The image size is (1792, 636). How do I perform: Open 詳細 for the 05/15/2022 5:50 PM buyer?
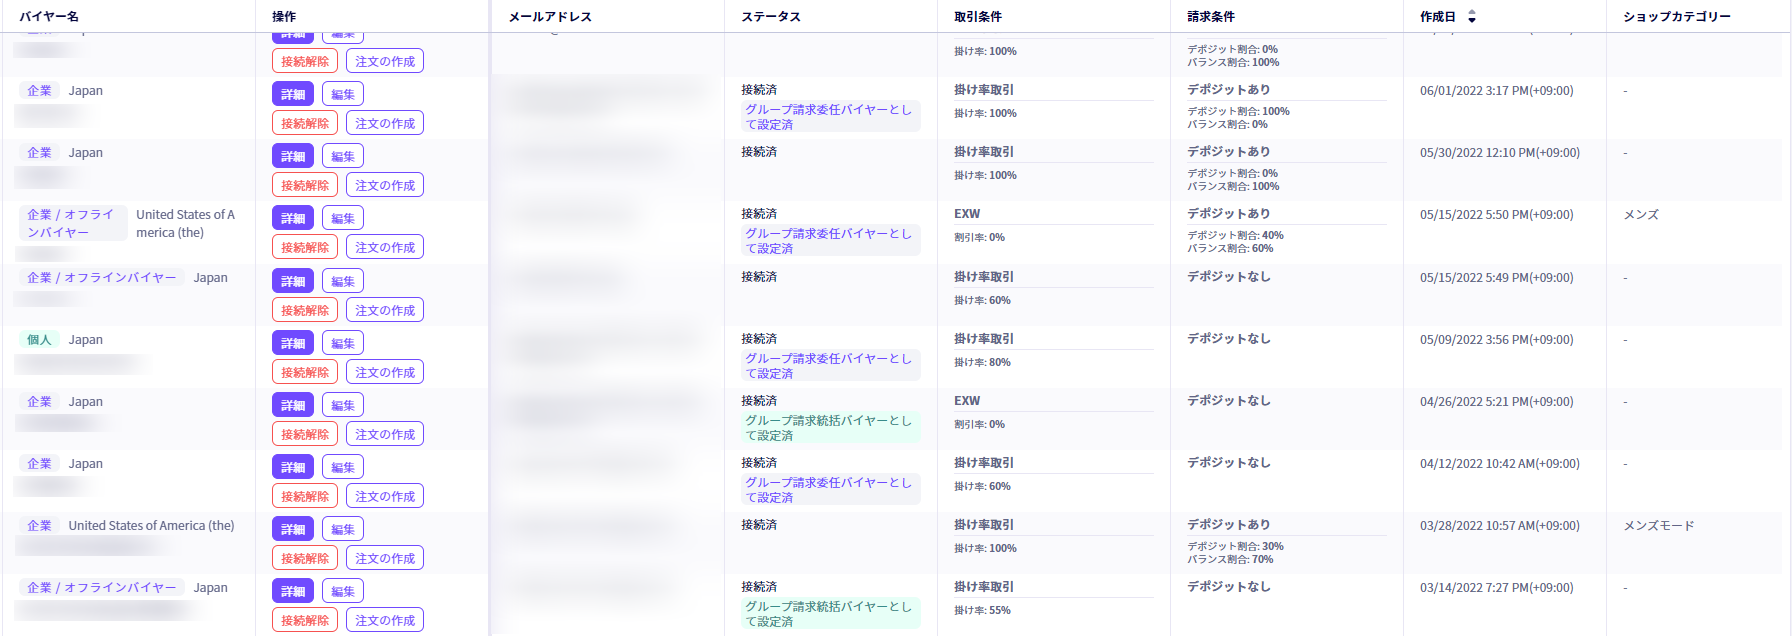point(293,218)
